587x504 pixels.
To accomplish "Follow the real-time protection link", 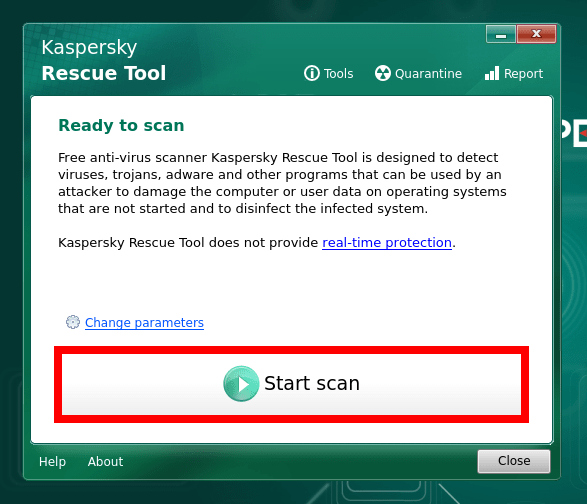I will (x=387, y=243).
